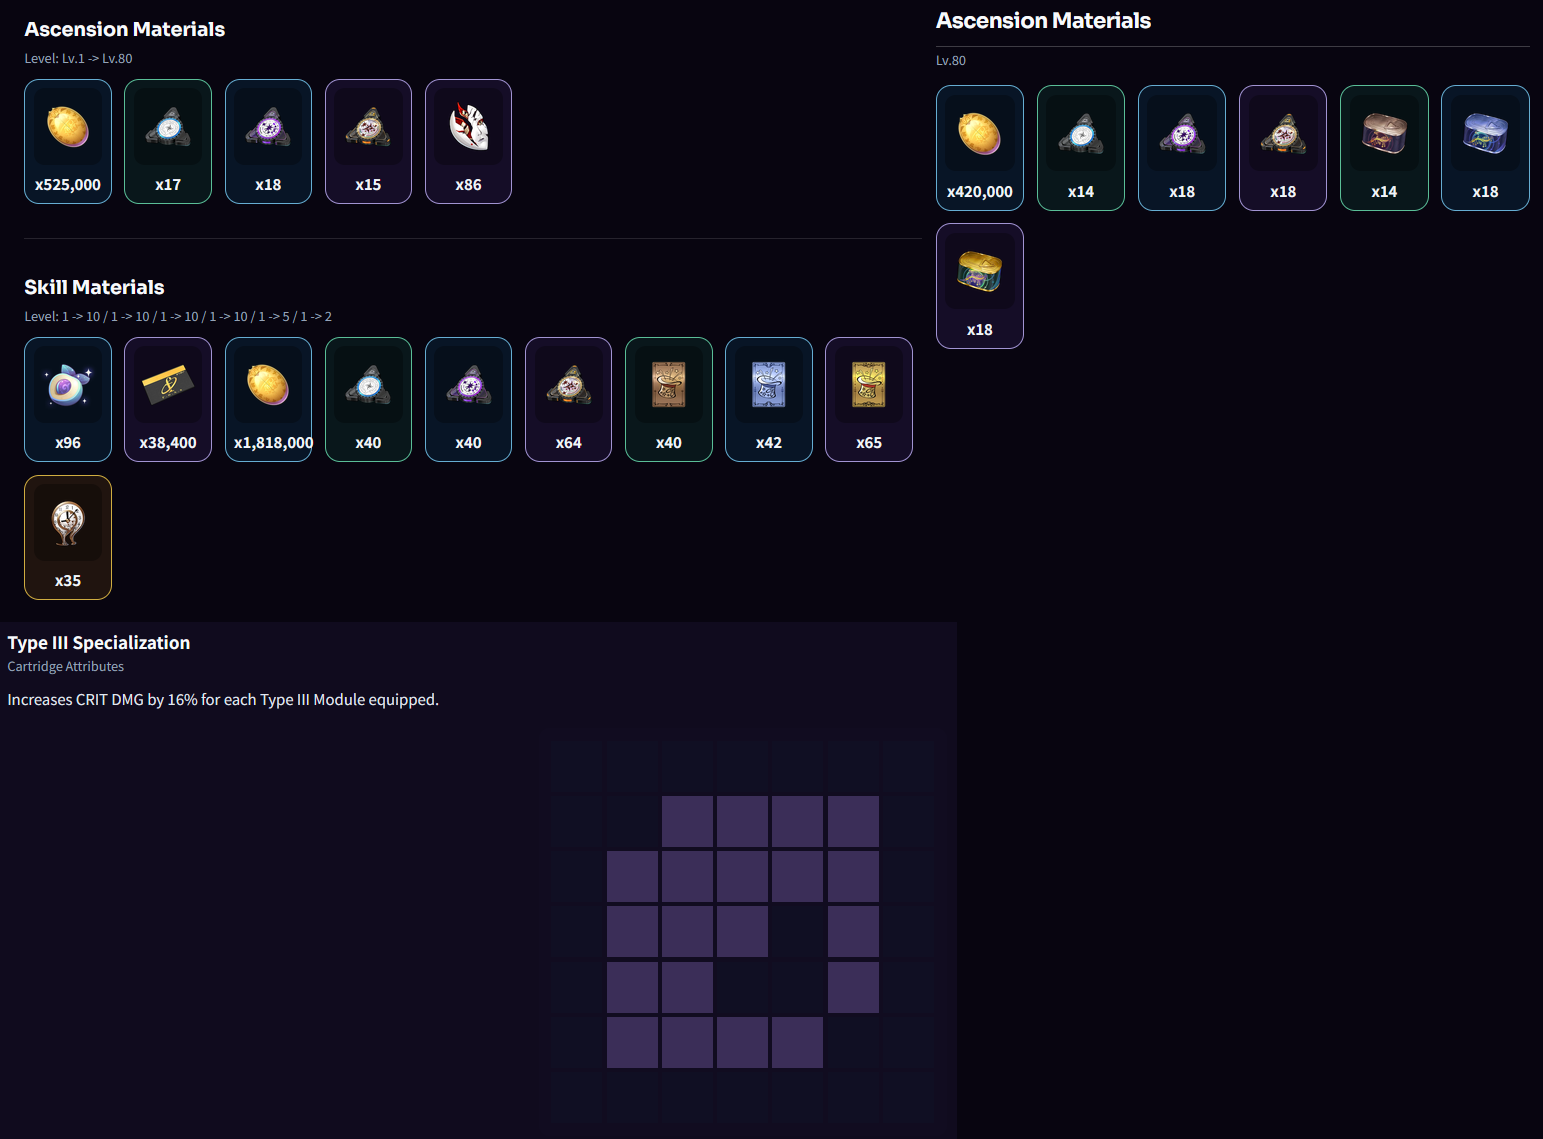
Task: Select the 'Increases CRIT DMG by 16%' description
Action: [x=223, y=700]
